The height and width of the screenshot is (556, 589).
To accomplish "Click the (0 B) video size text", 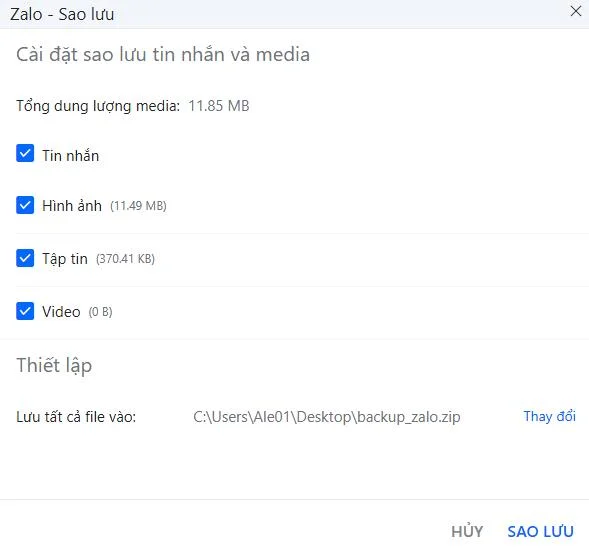I will coord(100,312).
